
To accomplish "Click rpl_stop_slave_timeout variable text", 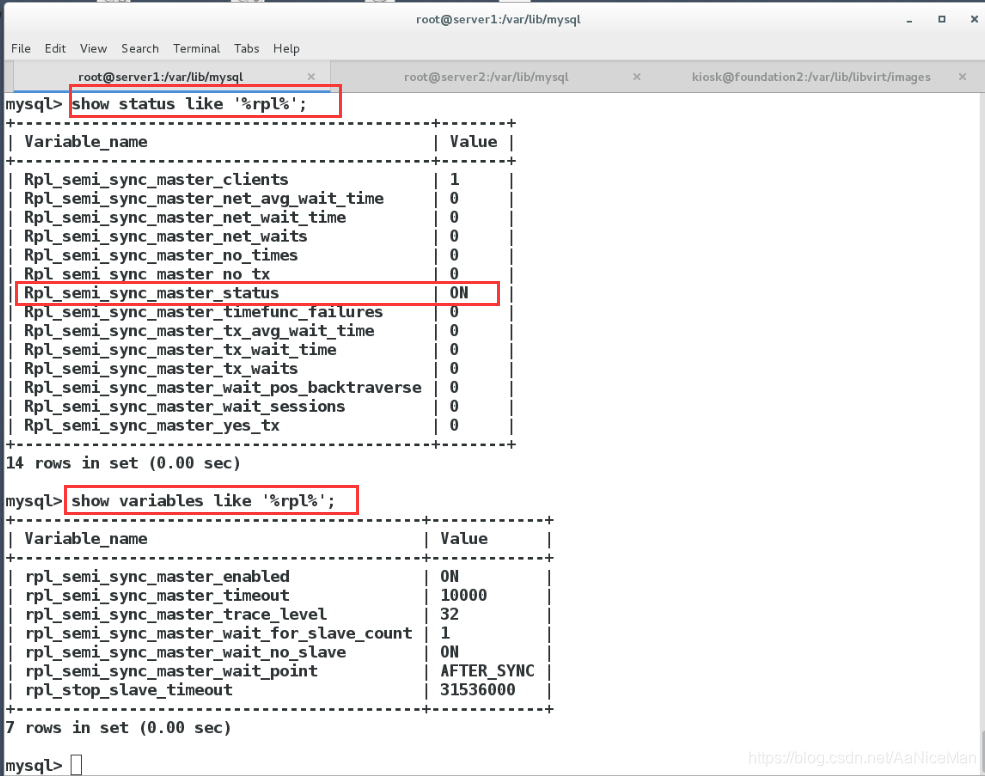I will click(x=129, y=689).
